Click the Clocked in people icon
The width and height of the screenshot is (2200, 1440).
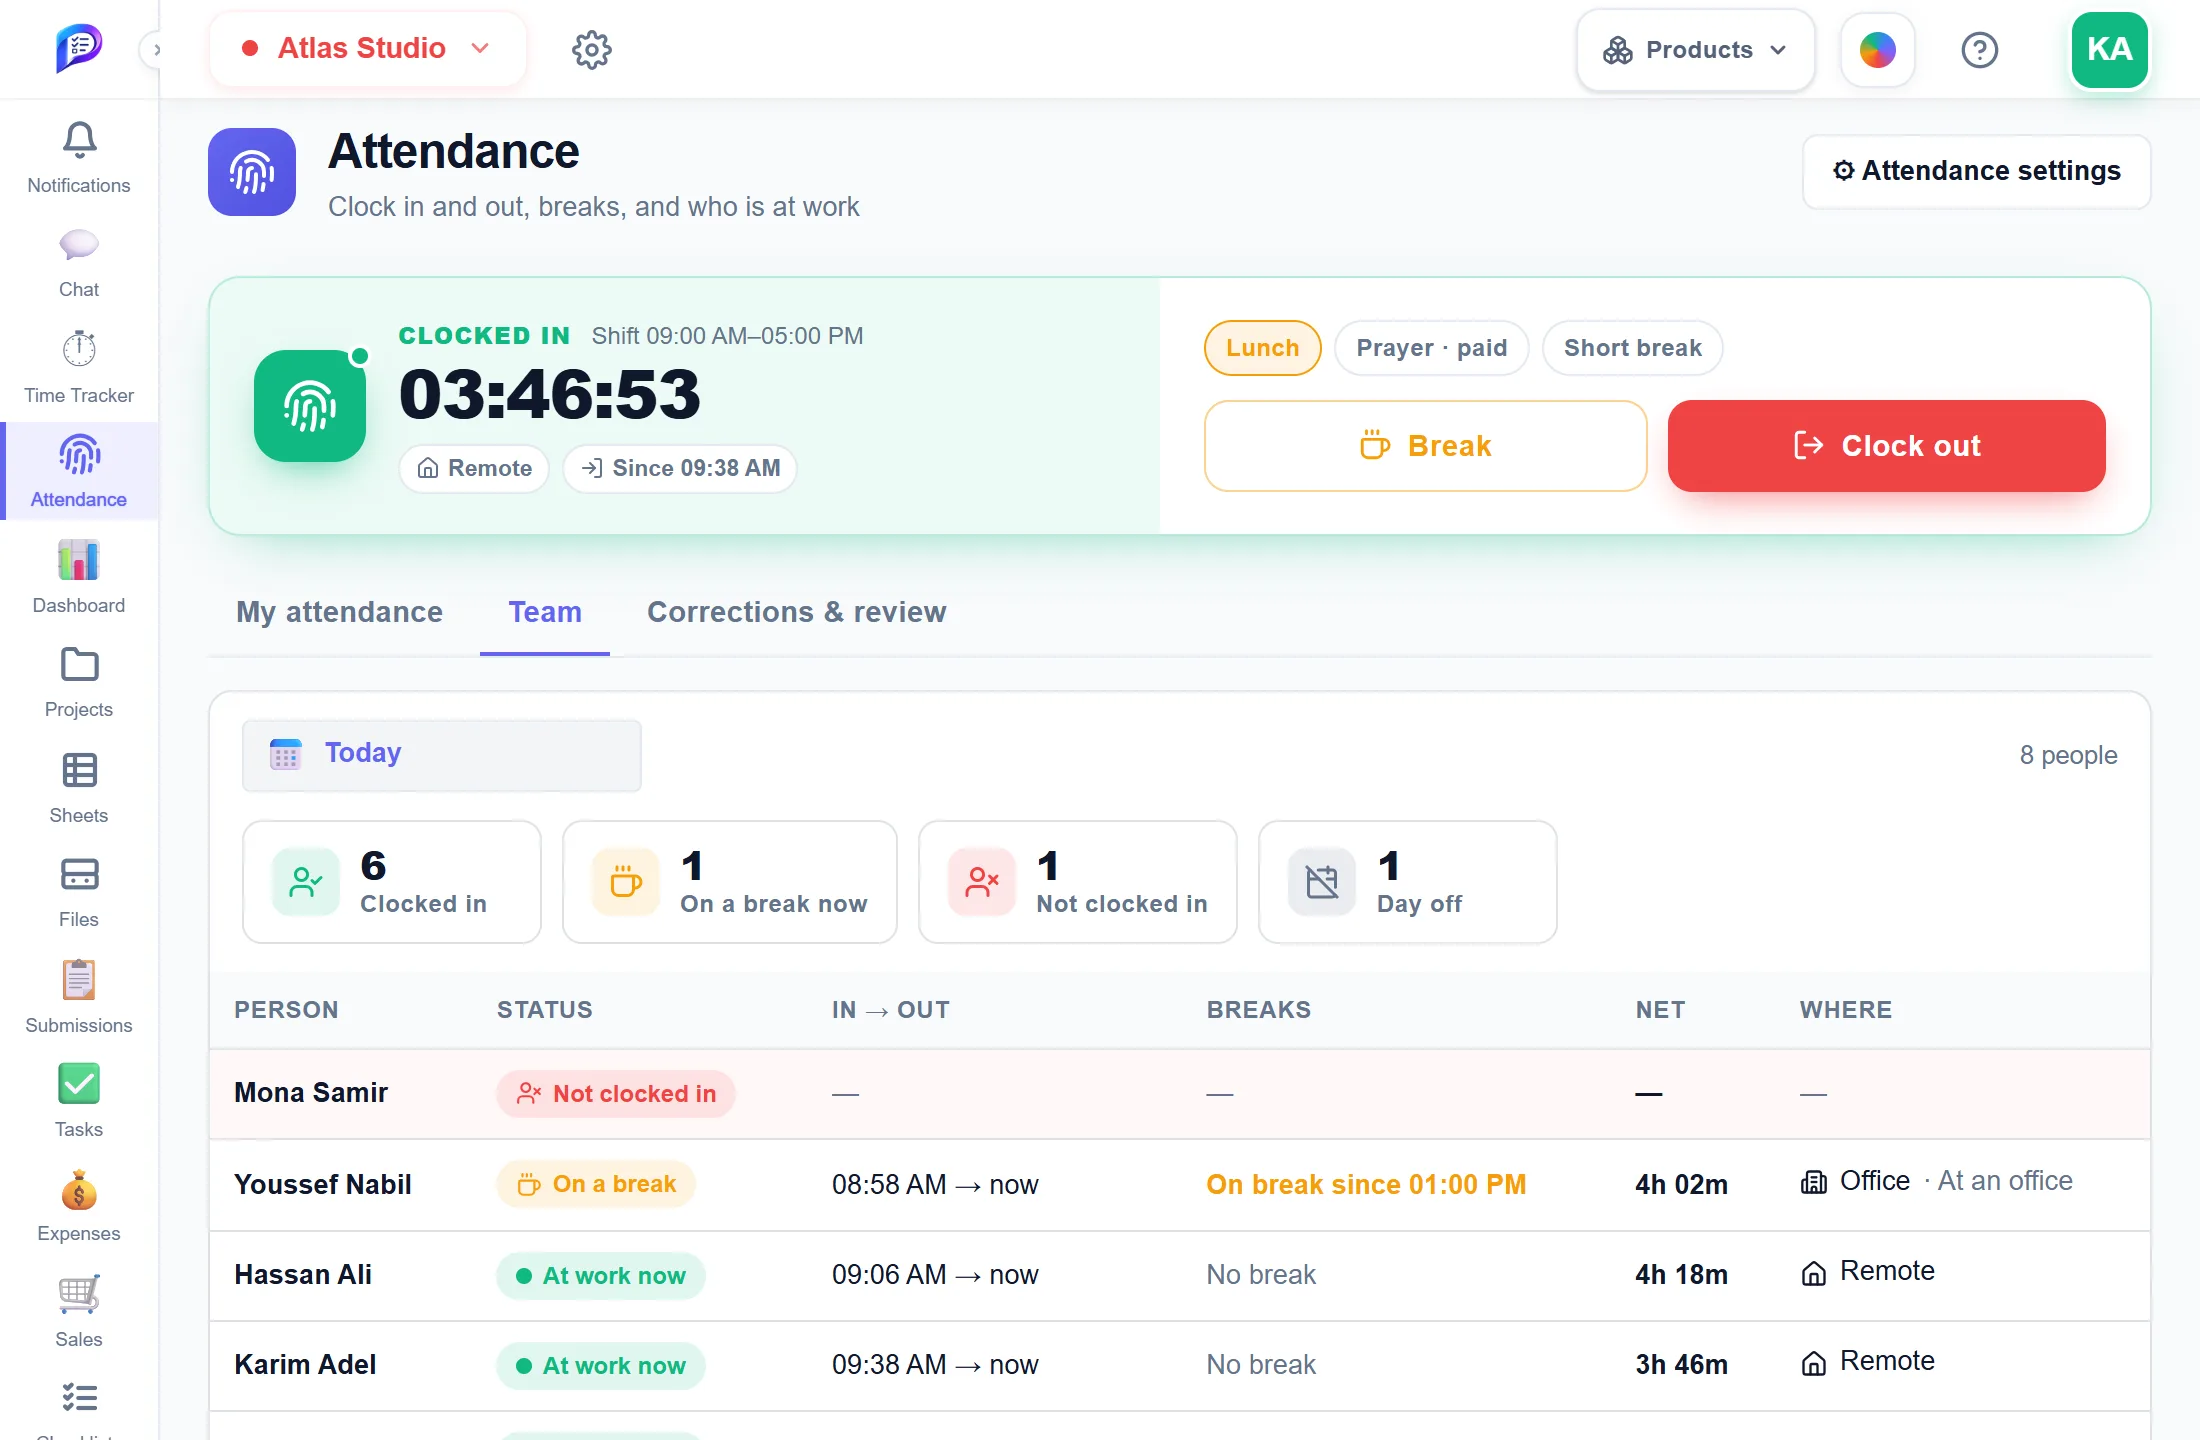306,882
